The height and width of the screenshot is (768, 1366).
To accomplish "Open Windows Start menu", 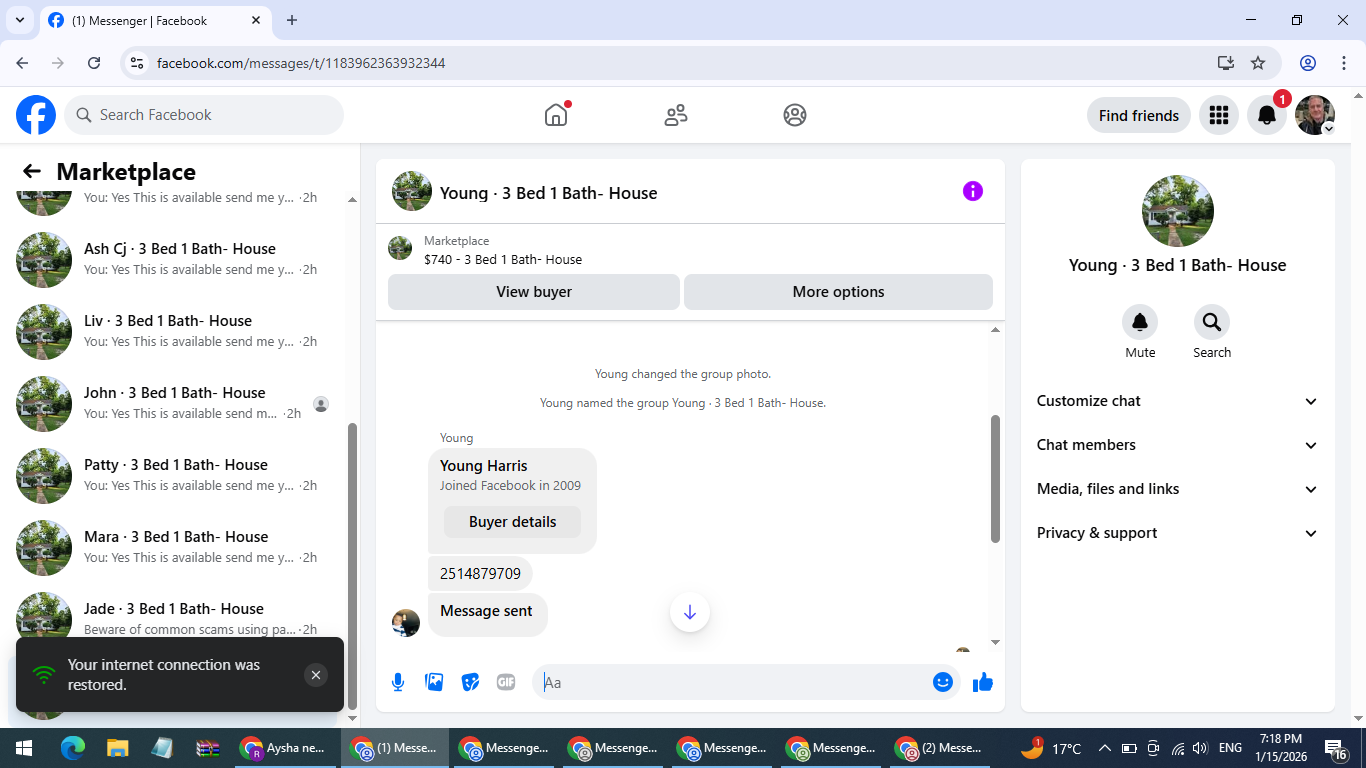I will 24,748.
